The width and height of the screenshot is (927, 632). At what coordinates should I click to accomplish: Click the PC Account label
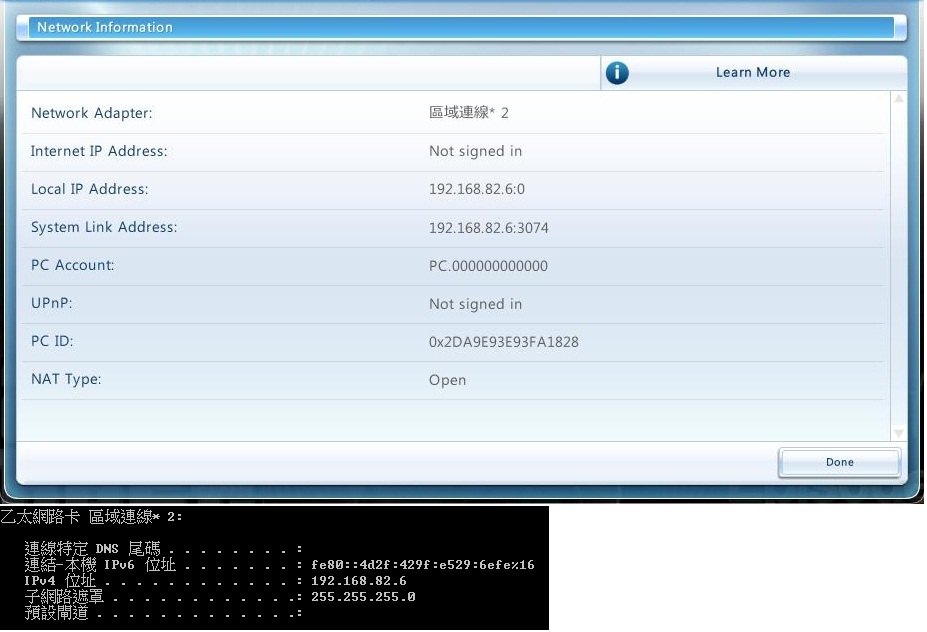pyautogui.click(x=72, y=265)
